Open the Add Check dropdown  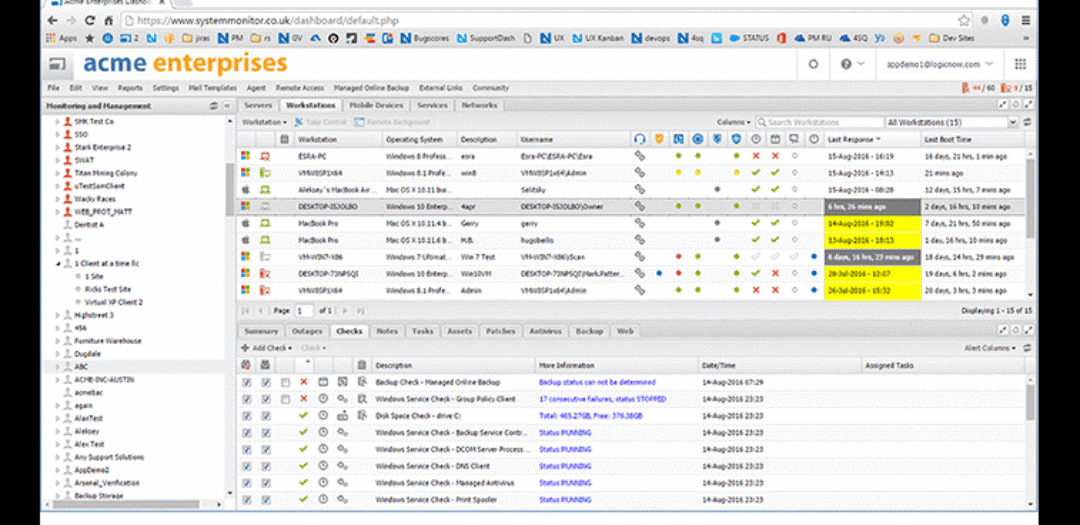point(268,348)
